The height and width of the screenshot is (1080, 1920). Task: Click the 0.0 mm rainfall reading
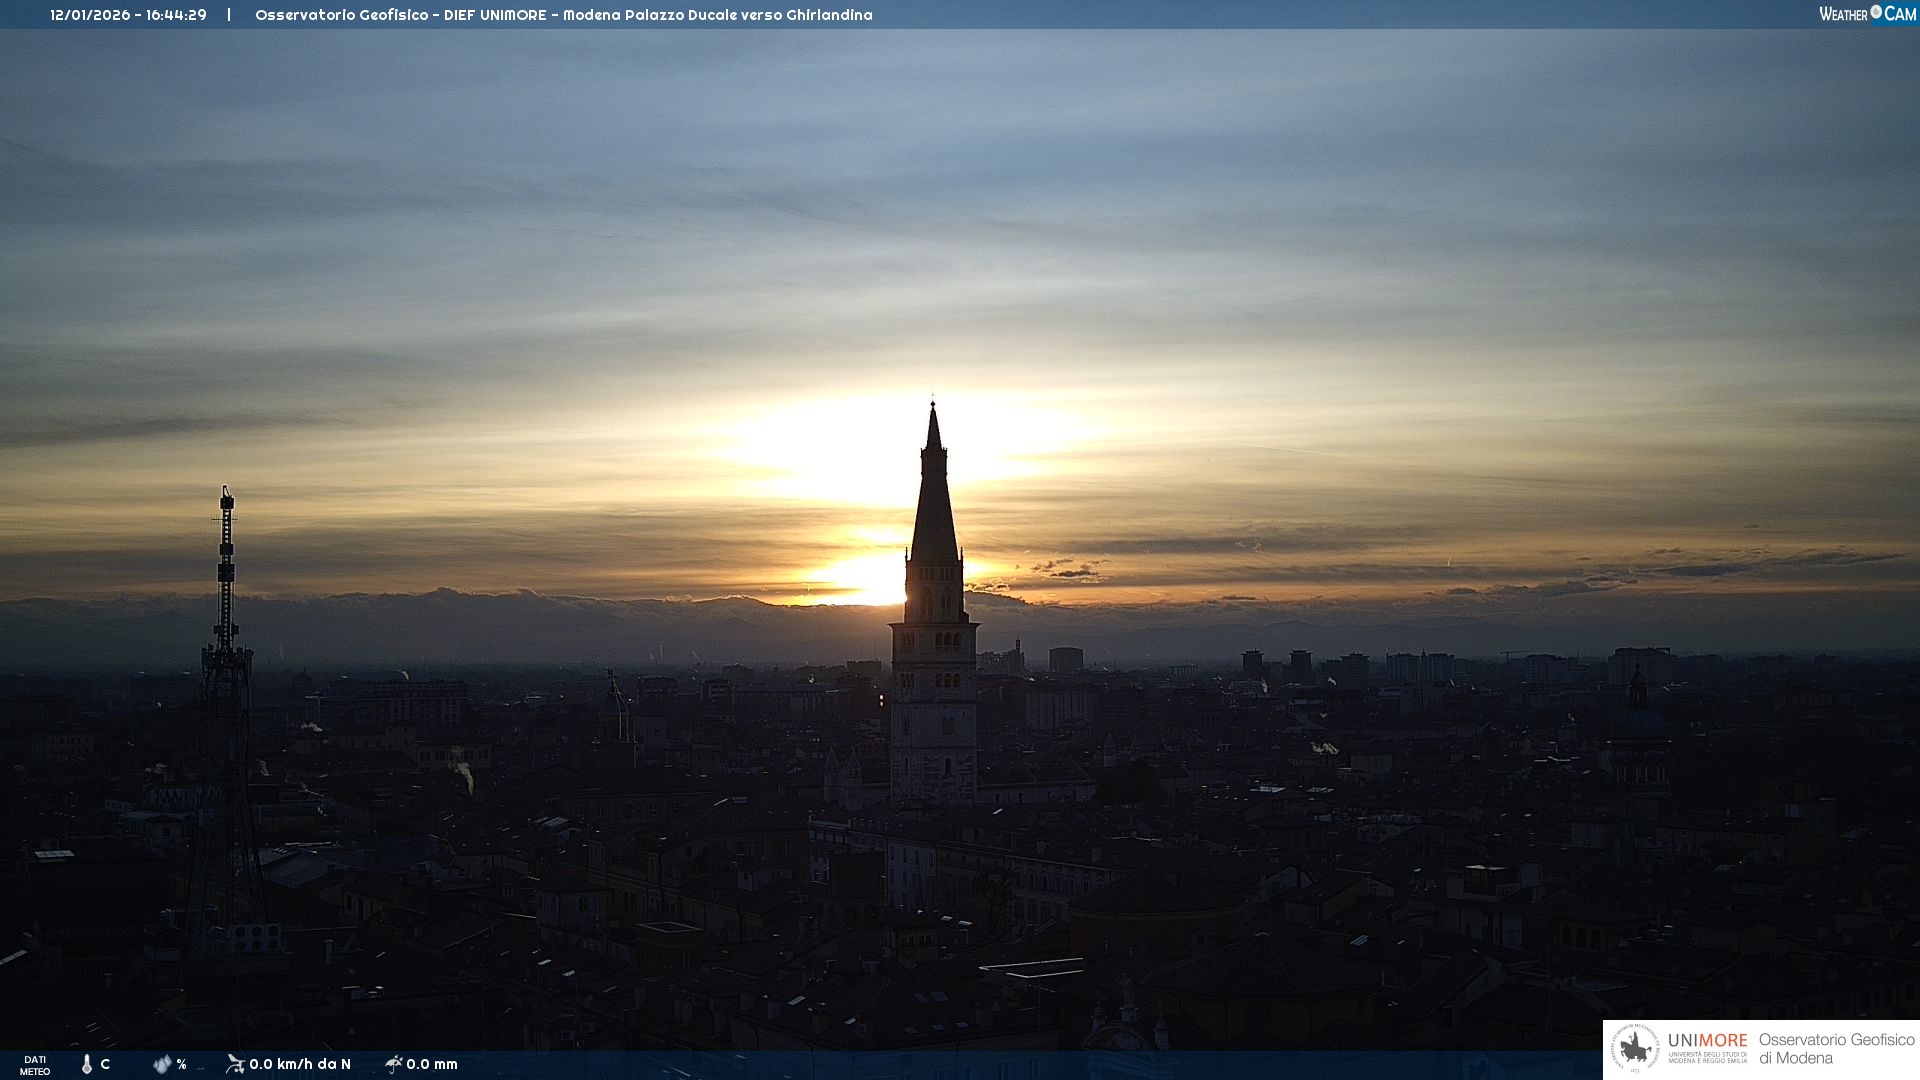point(432,1064)
